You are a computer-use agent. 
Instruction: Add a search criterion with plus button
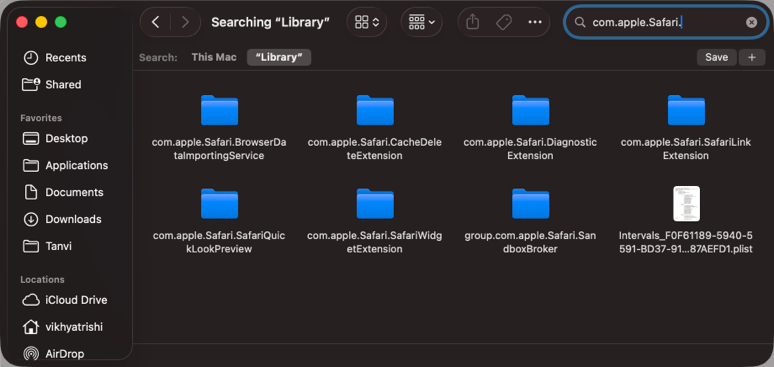[752, 57]
